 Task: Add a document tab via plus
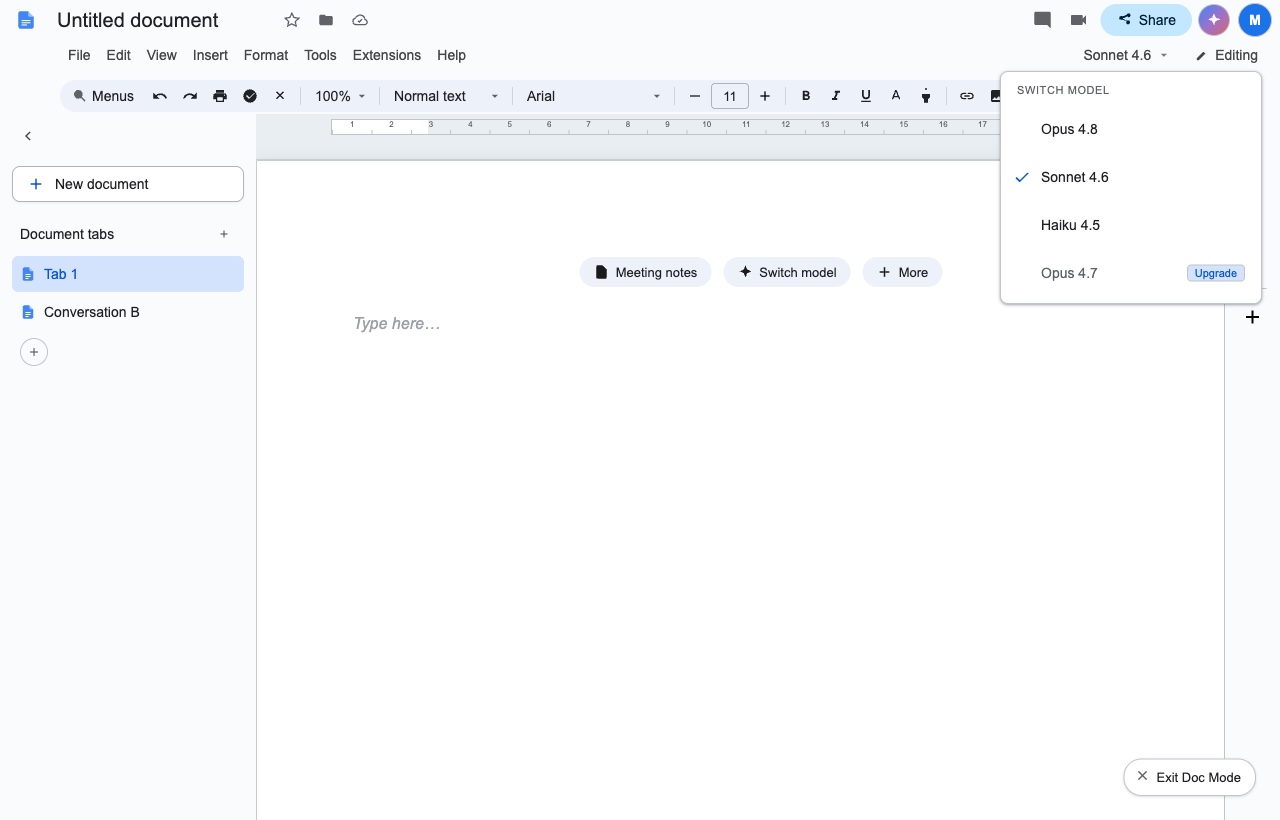pos(224,234)
